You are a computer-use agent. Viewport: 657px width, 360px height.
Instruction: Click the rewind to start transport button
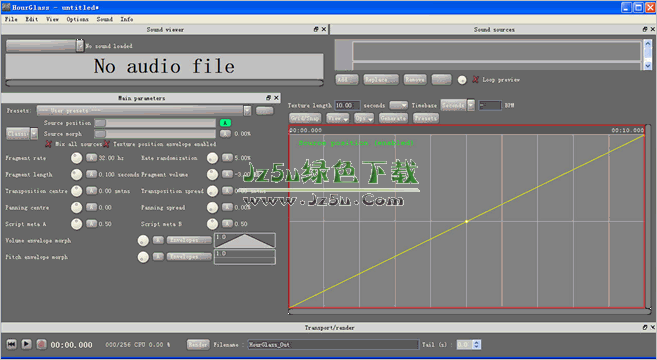(x=12, y=344)
